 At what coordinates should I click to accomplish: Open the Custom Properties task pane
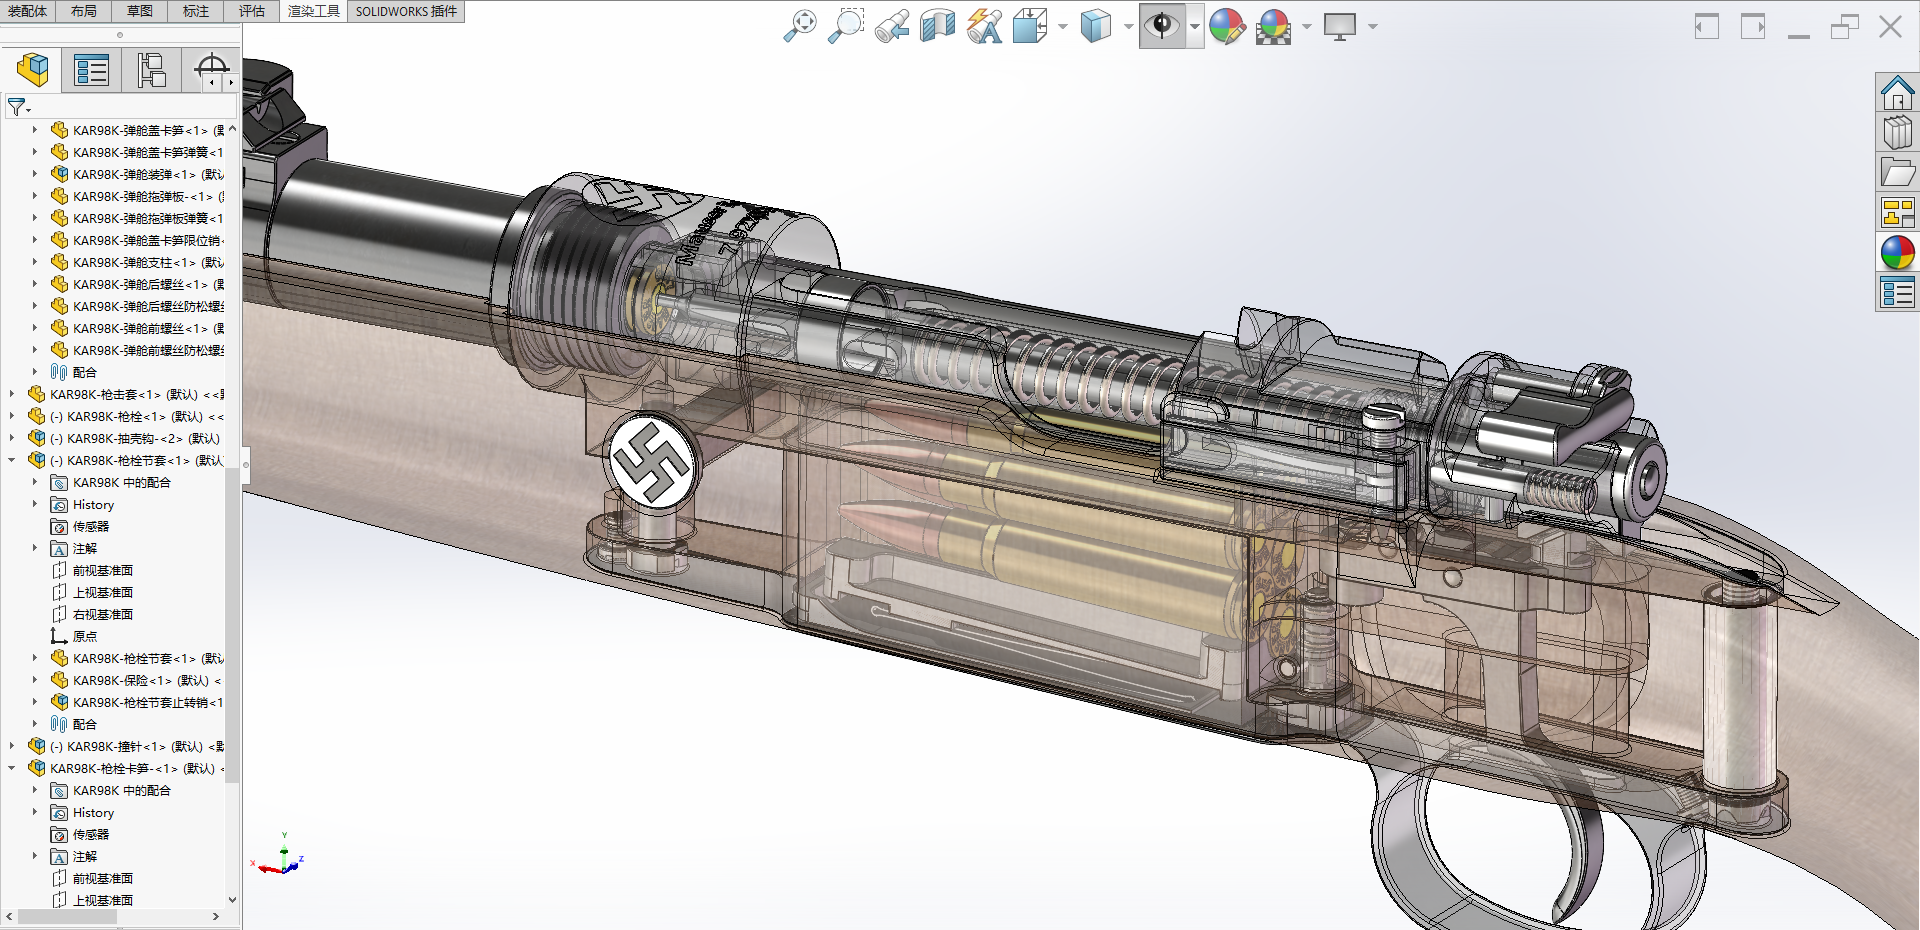click(1897, 292)
